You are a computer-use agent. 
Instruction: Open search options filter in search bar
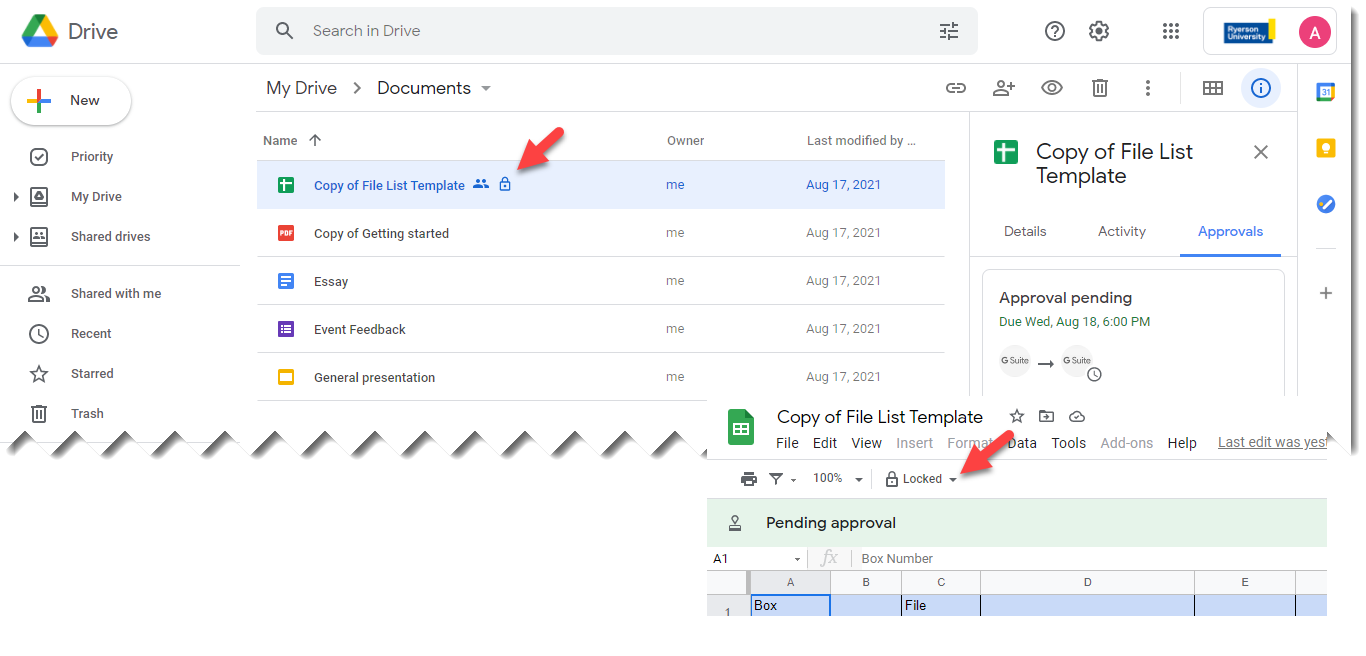(x=948, y=31)
